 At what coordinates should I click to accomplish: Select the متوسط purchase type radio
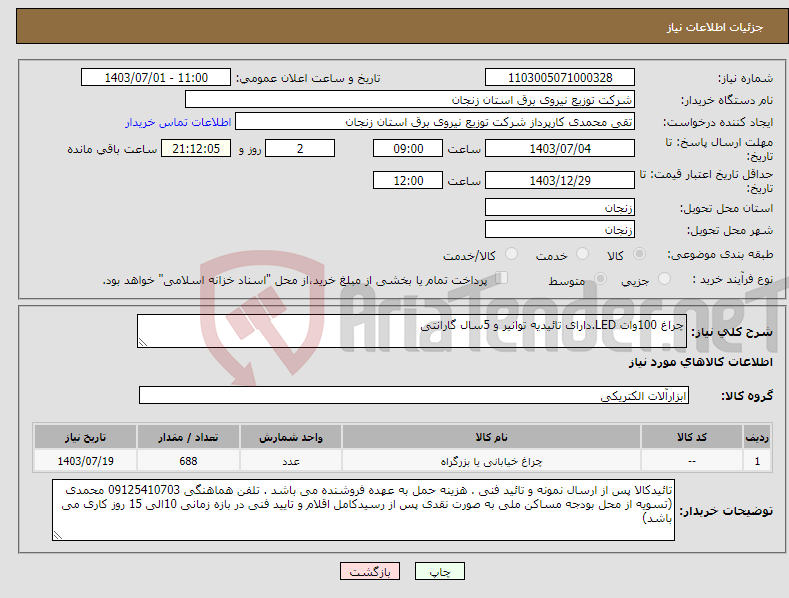click(600, 279)
